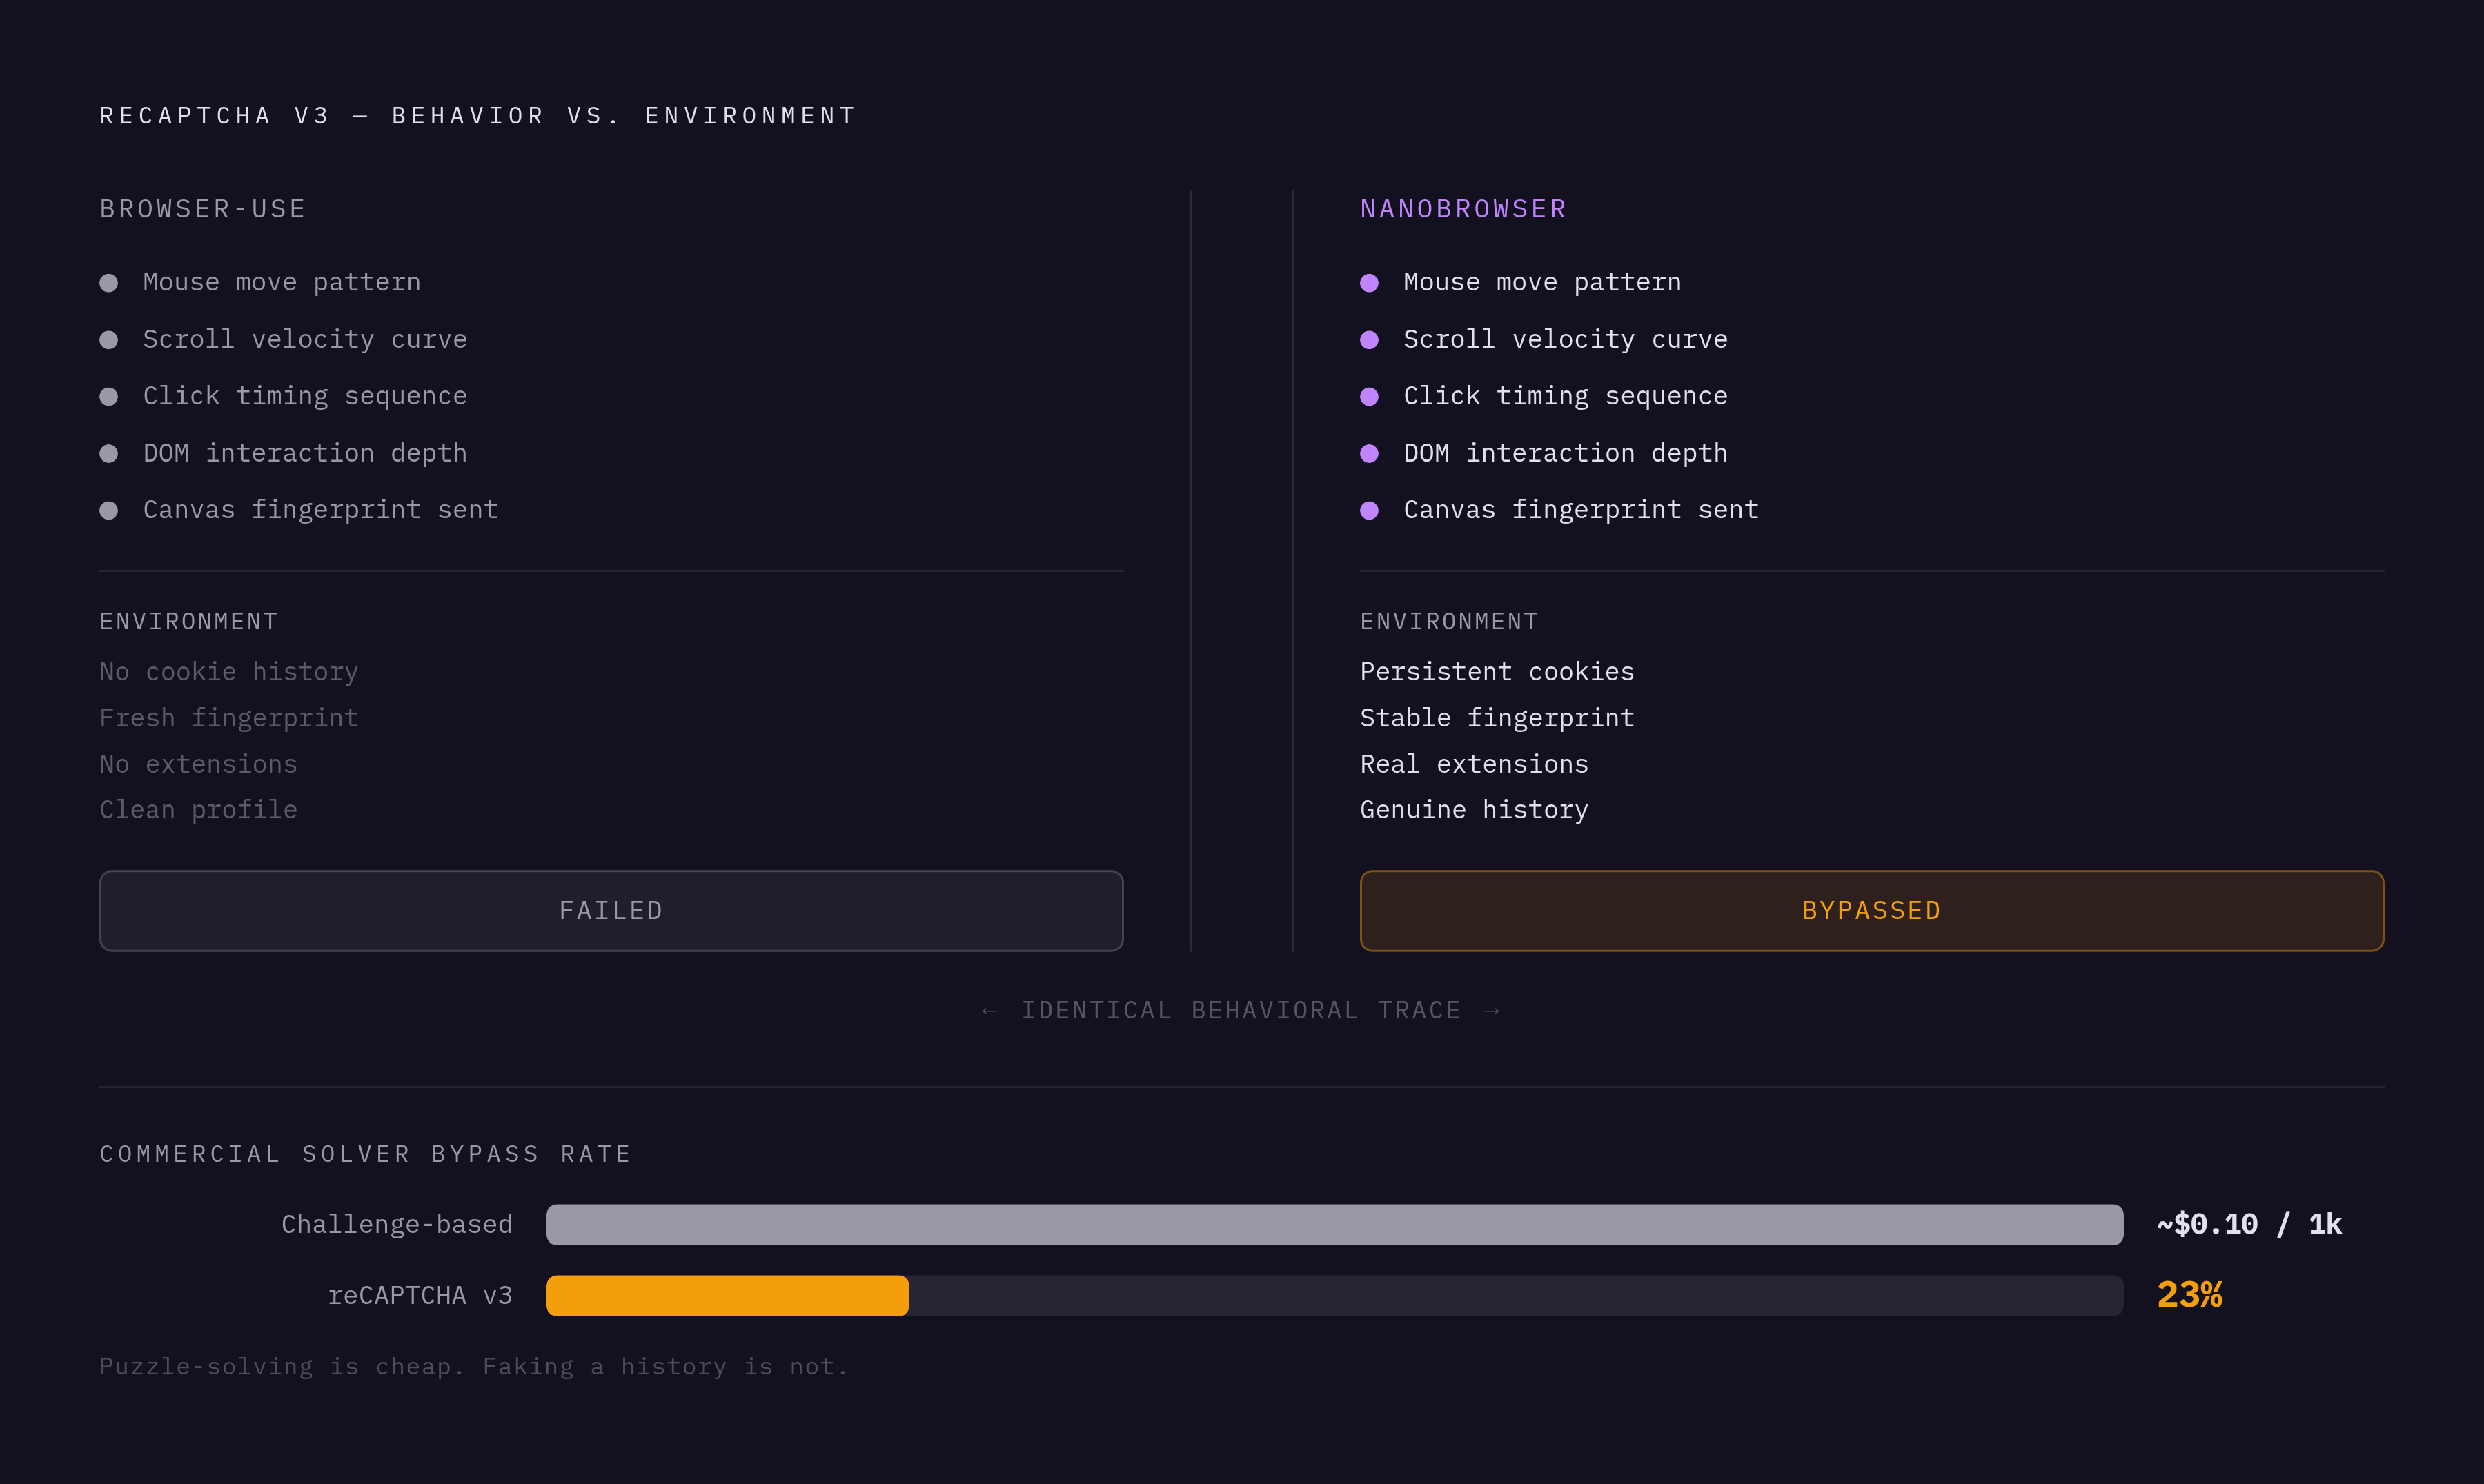Click the 'Clean profile' line
Screen dimensions: 2484x1484
point(199,810)
